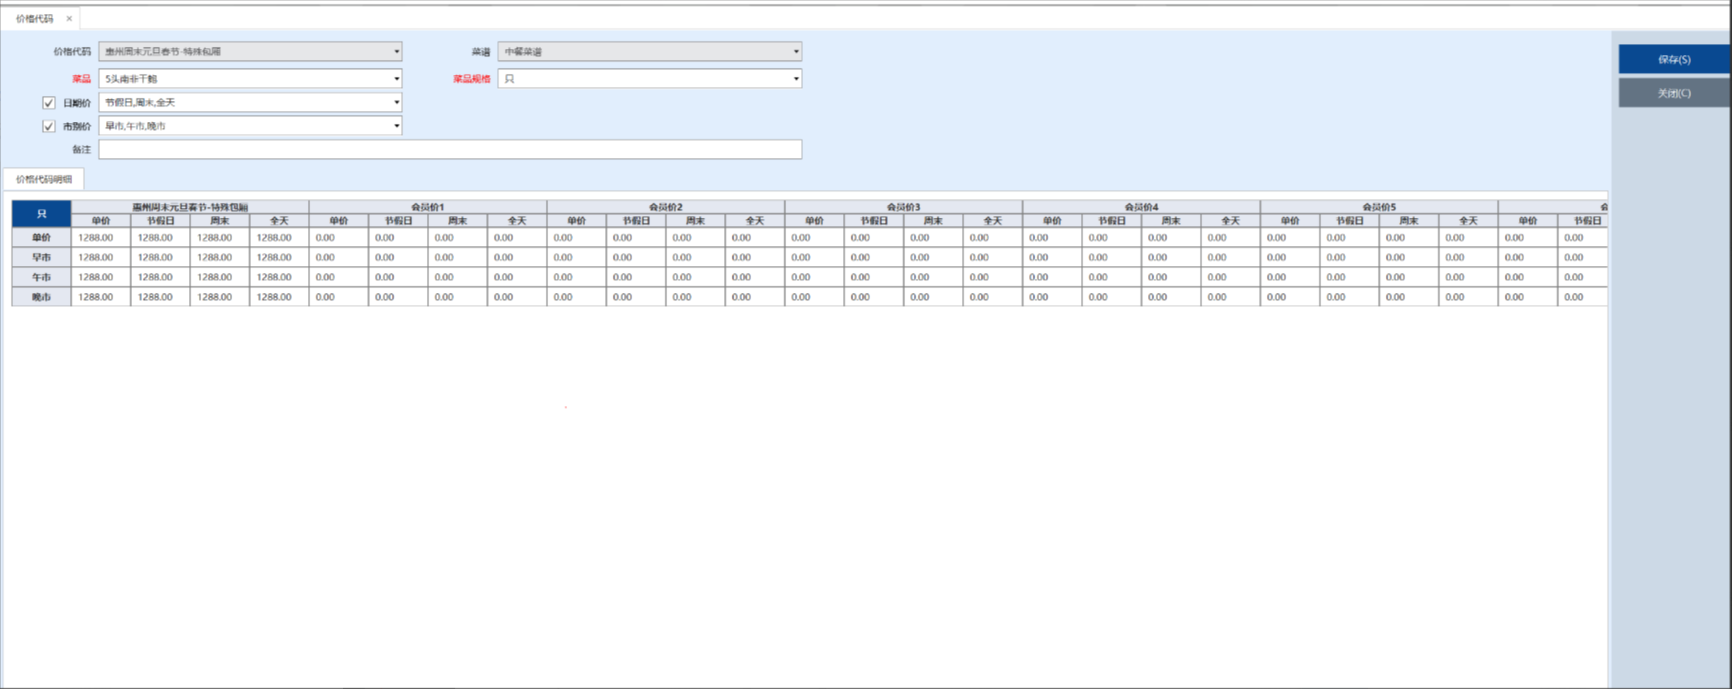Expand the 市别价 dropdown listing 早市,午市,晚市
Screen dimensions: 1732x689
point(396,127)
